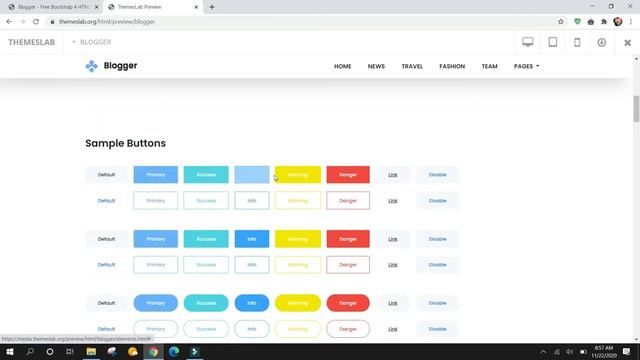Open the TRAVEL nav item

412,66
